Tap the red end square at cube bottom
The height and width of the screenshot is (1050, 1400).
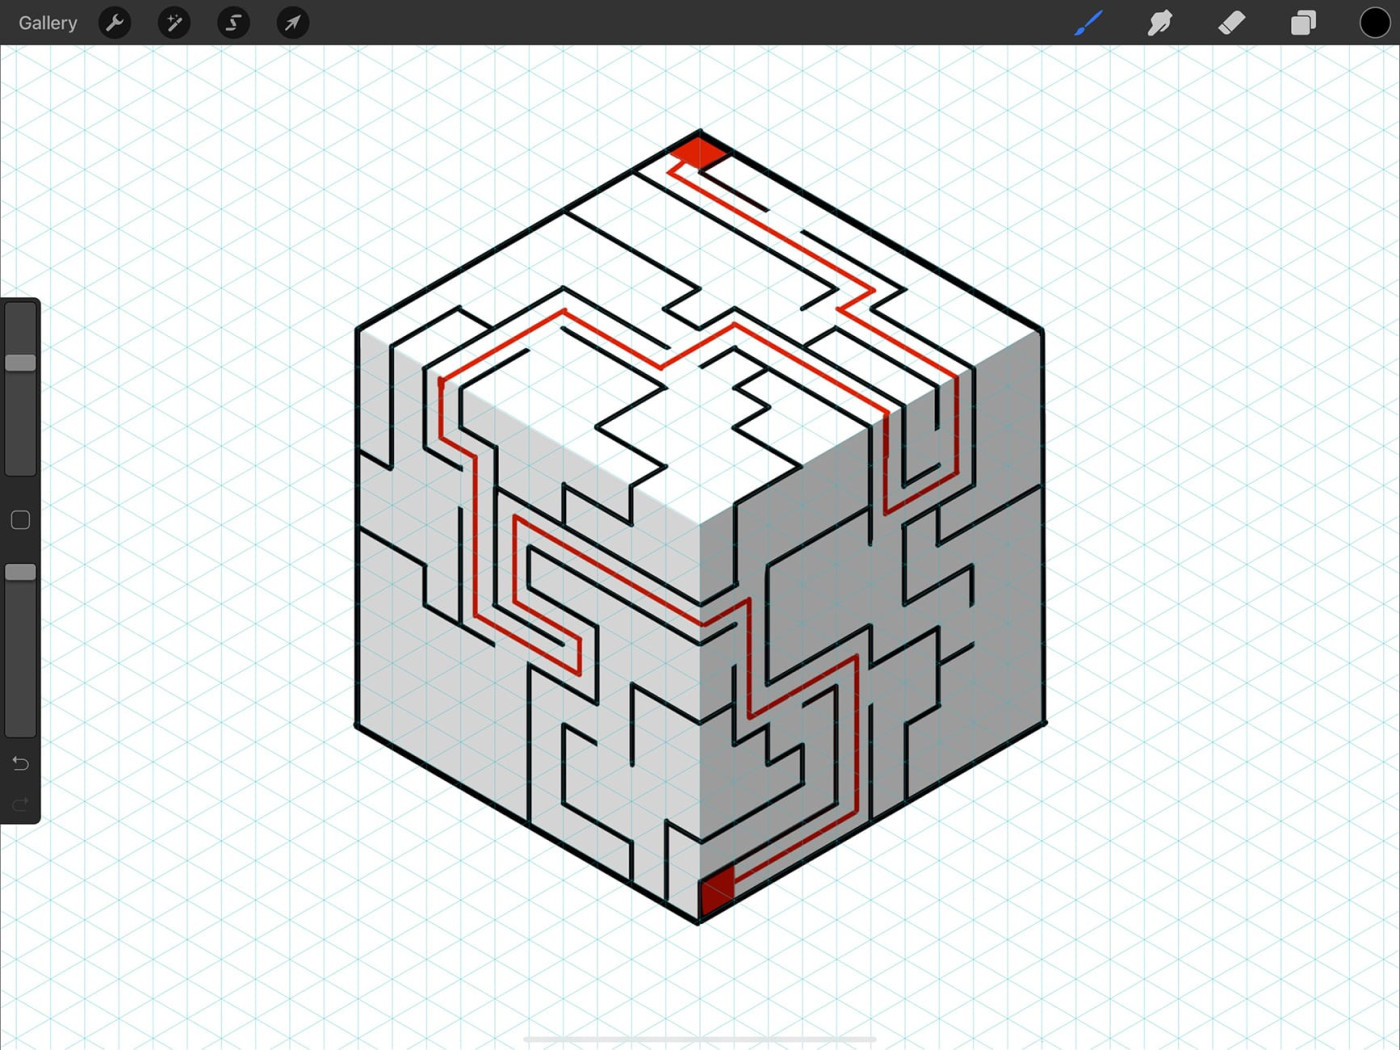coord(716,890)
